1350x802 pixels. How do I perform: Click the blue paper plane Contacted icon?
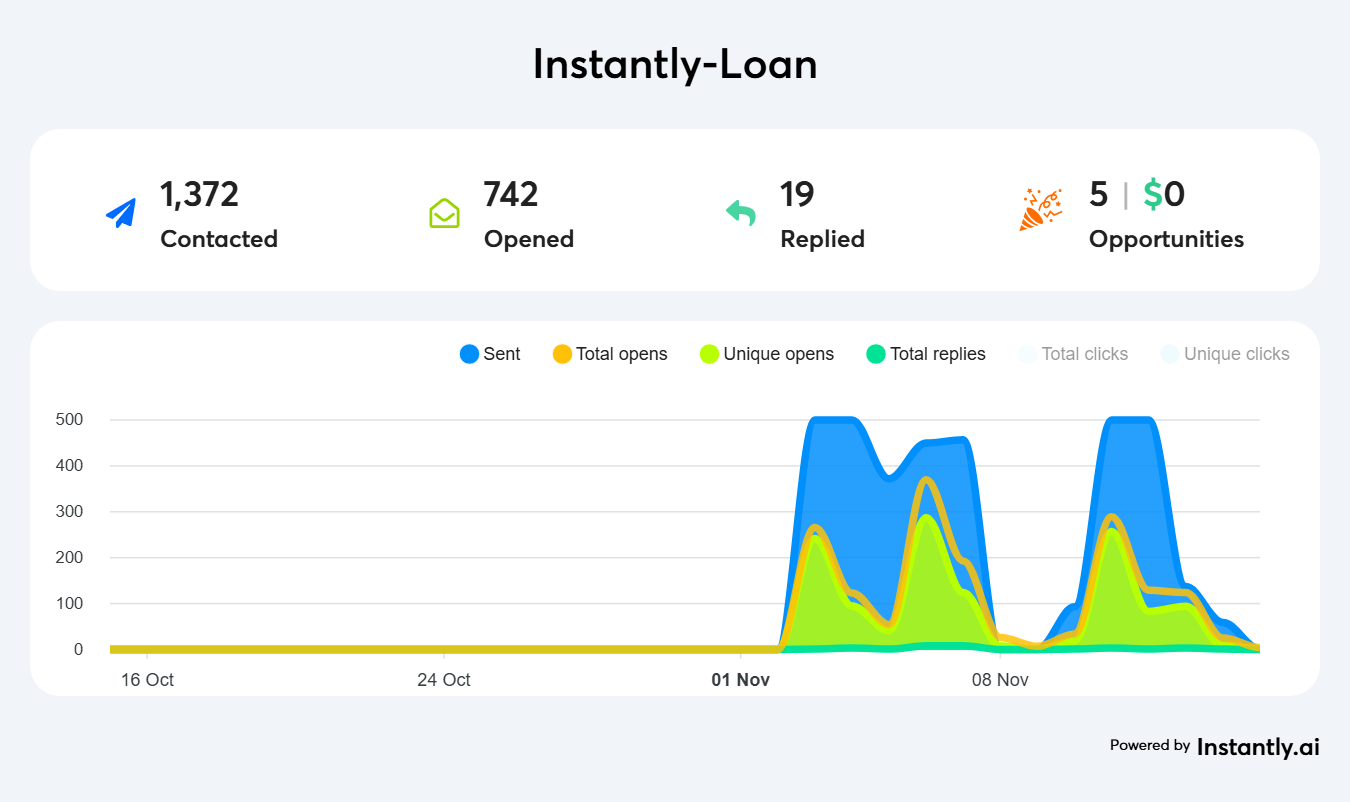pos(121,213)
